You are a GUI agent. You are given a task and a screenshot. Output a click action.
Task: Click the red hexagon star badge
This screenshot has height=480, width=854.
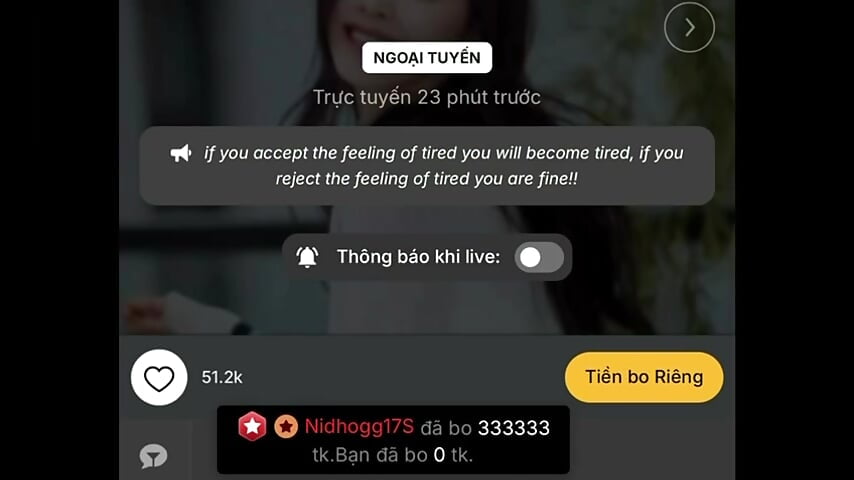point(252,427)
